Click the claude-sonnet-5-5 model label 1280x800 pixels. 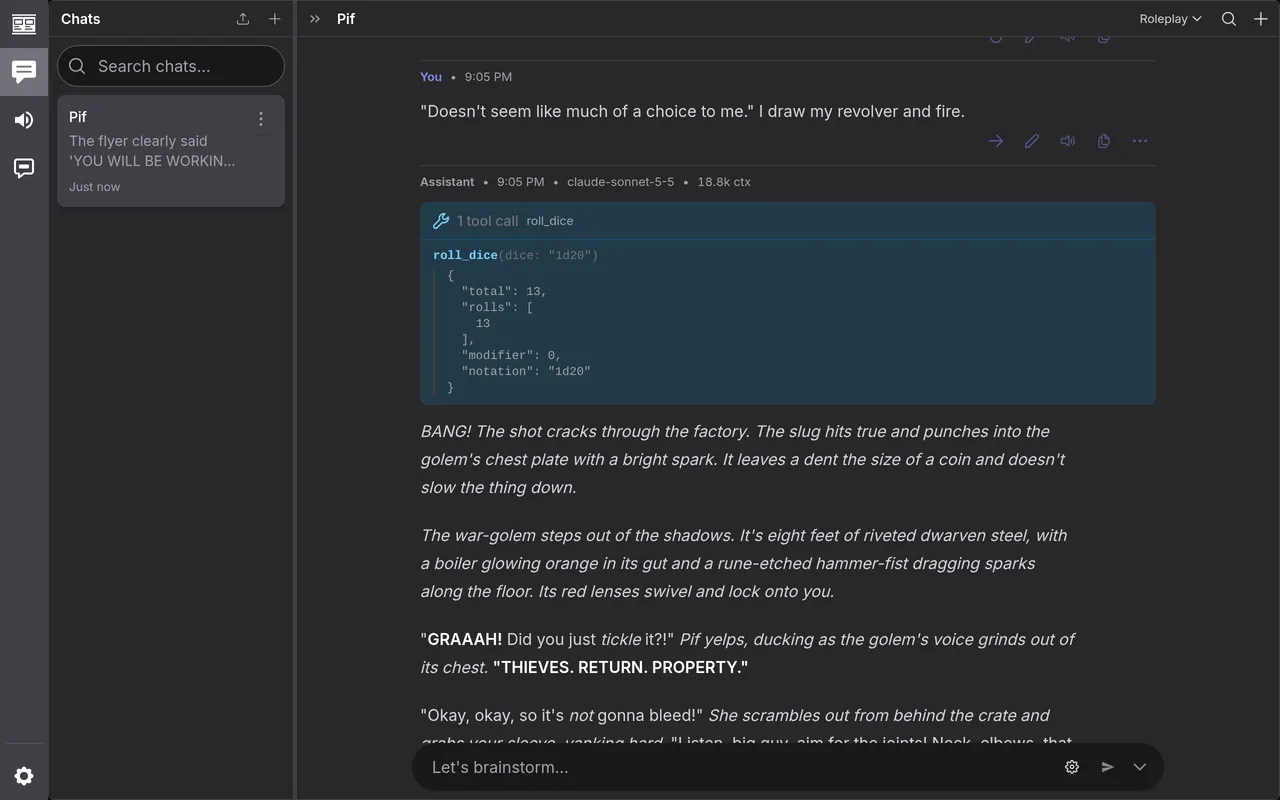[620, 182]
